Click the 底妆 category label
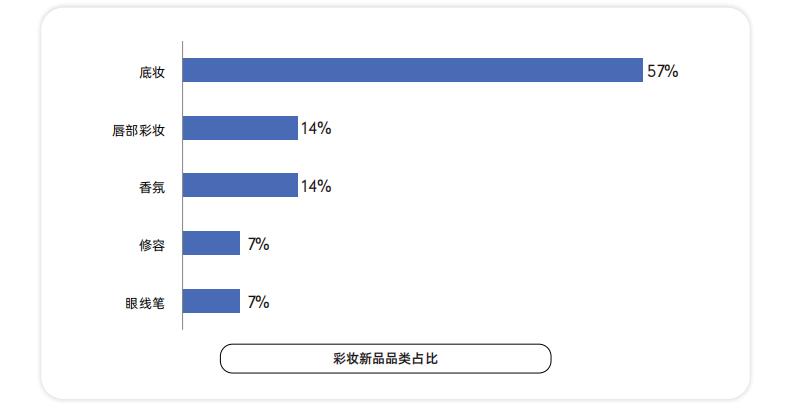Viewport: 794px width, 416px height. pyautogui.click(x=152, y=71)
